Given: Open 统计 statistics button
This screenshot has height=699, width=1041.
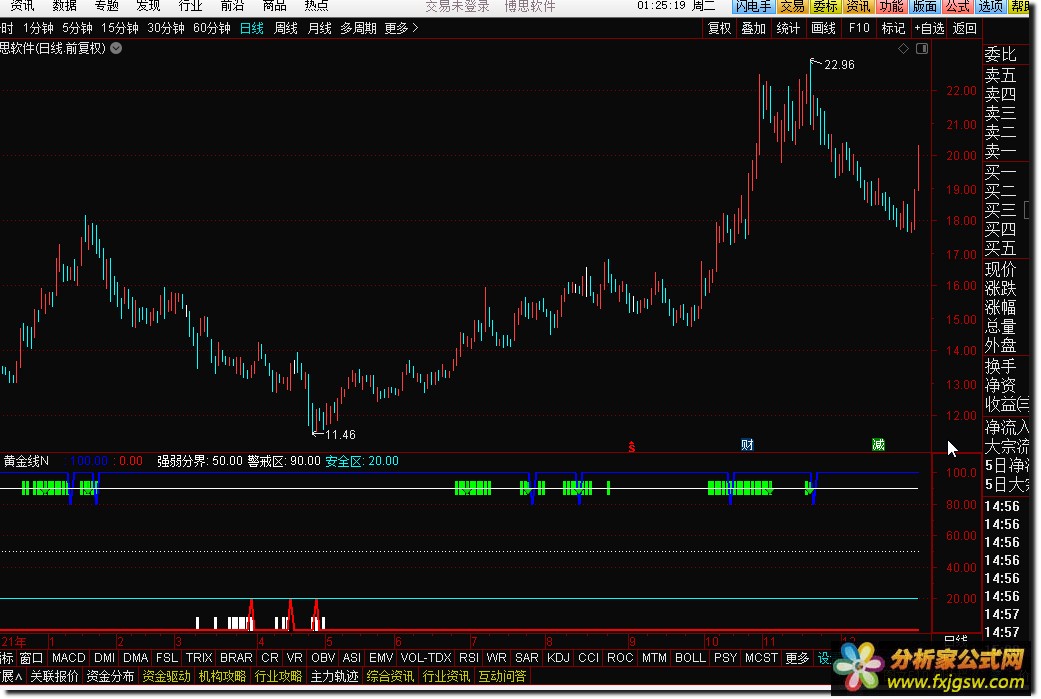Looking at the screenshot, I should pyautogui.click(x=788, y=28).
